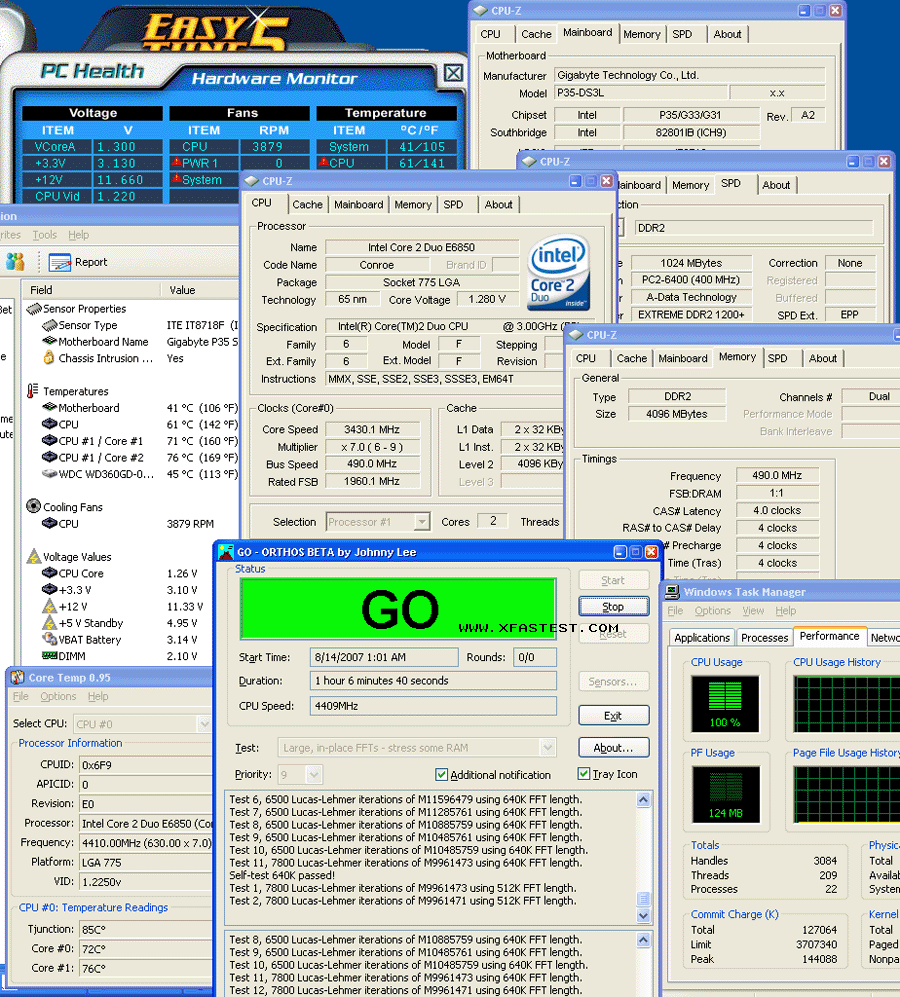Click the PWR 1 fan warning icon
Image resolution: width=900 pixels, height=997 pixels.
tap(176, 162)
